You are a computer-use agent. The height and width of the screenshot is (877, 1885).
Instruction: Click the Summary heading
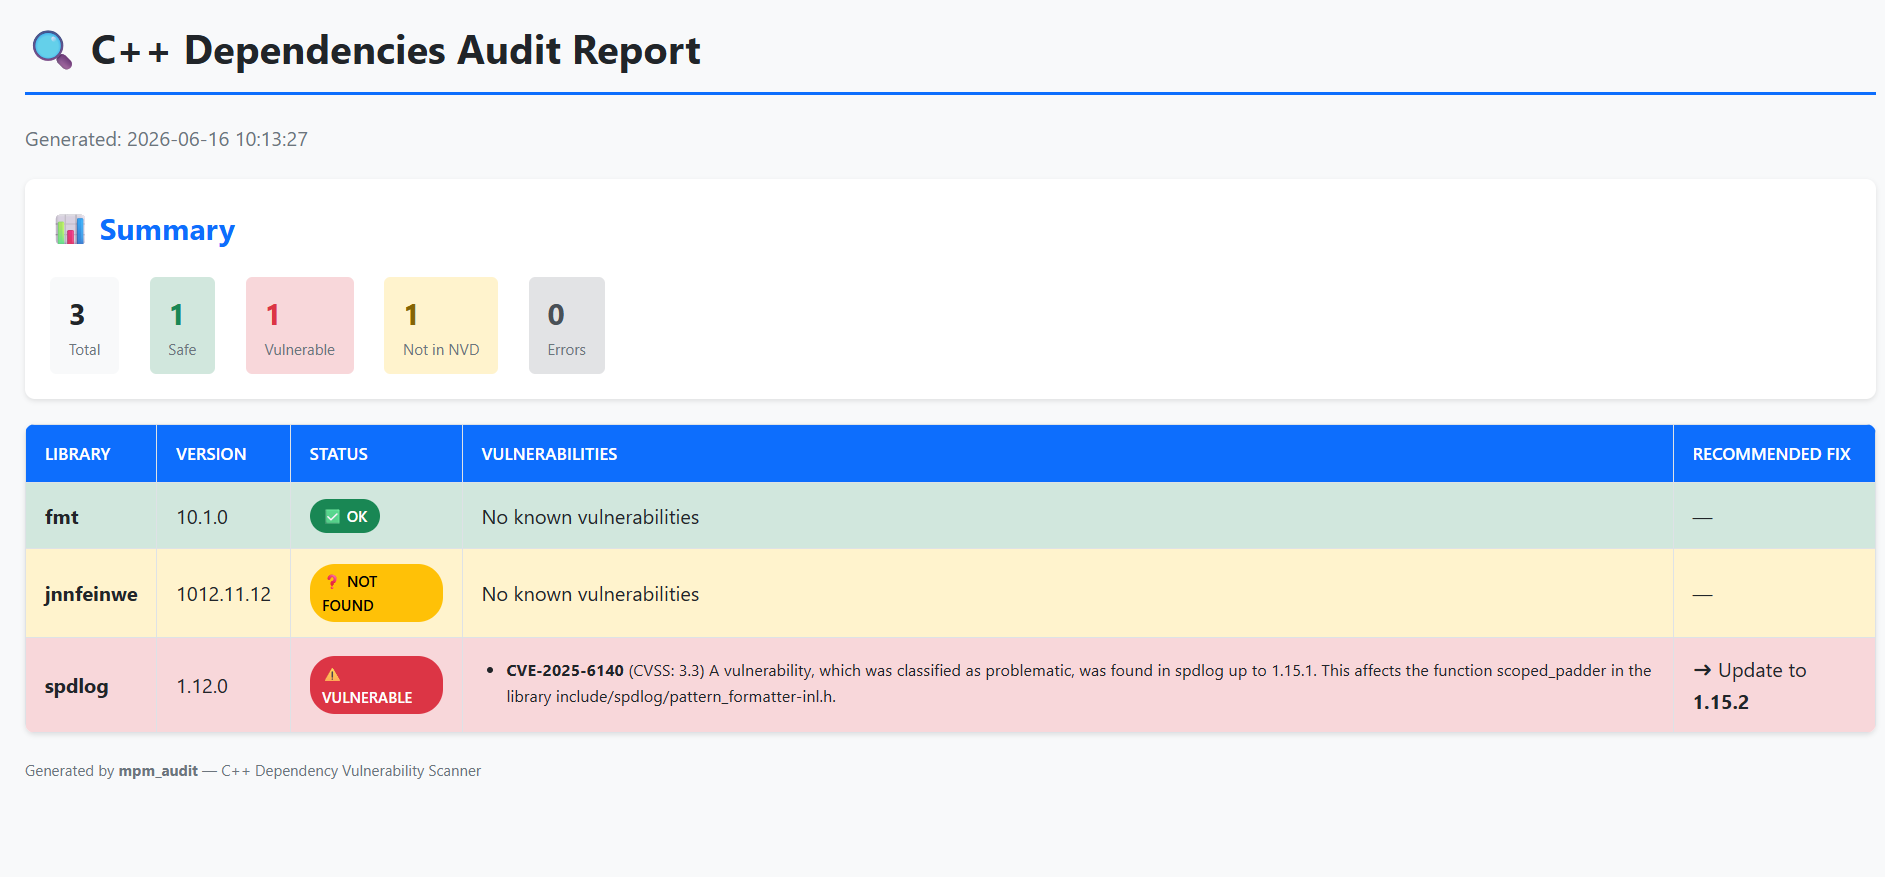tap(167, 230)
